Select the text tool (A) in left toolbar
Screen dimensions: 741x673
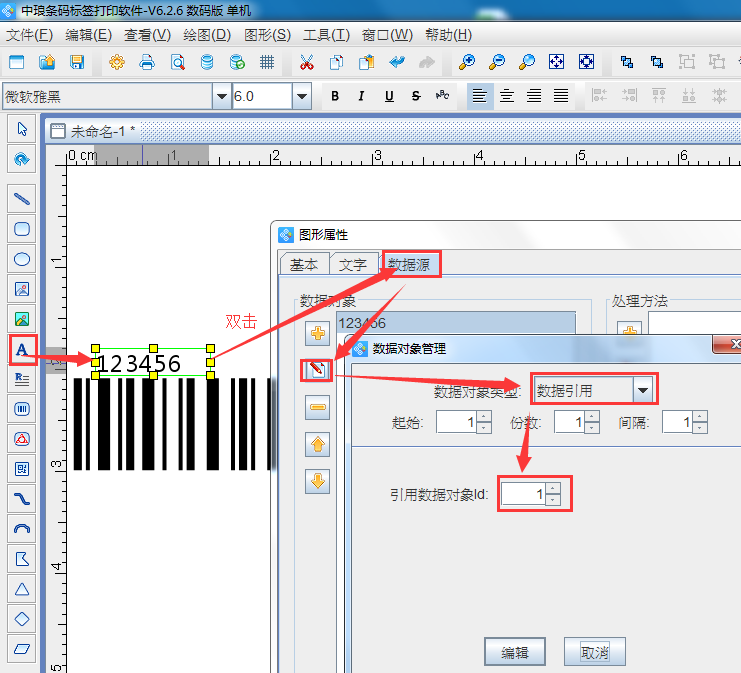(21, 349)
